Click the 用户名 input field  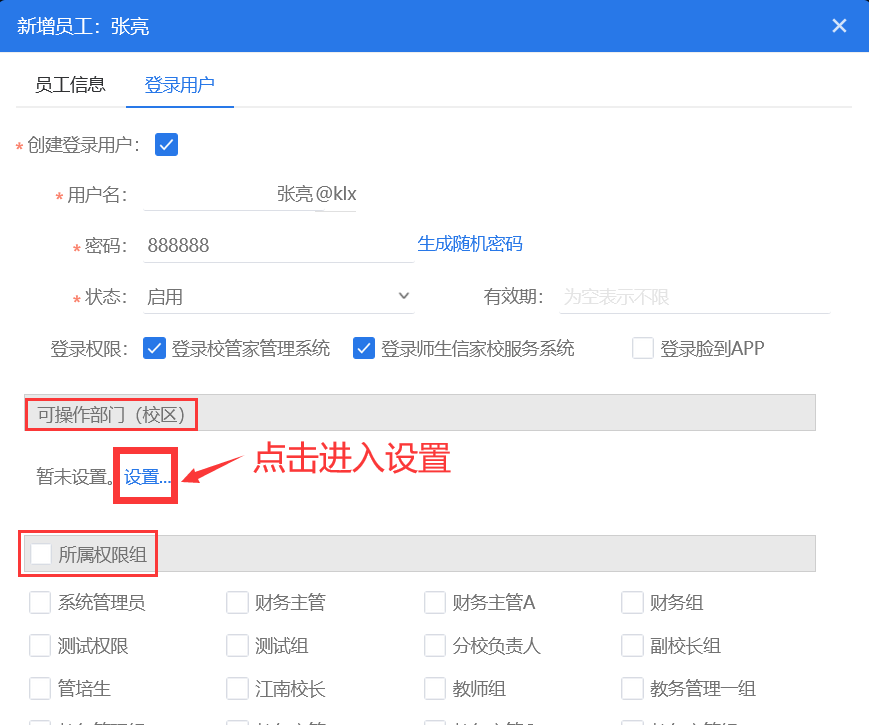click(252, 194)
